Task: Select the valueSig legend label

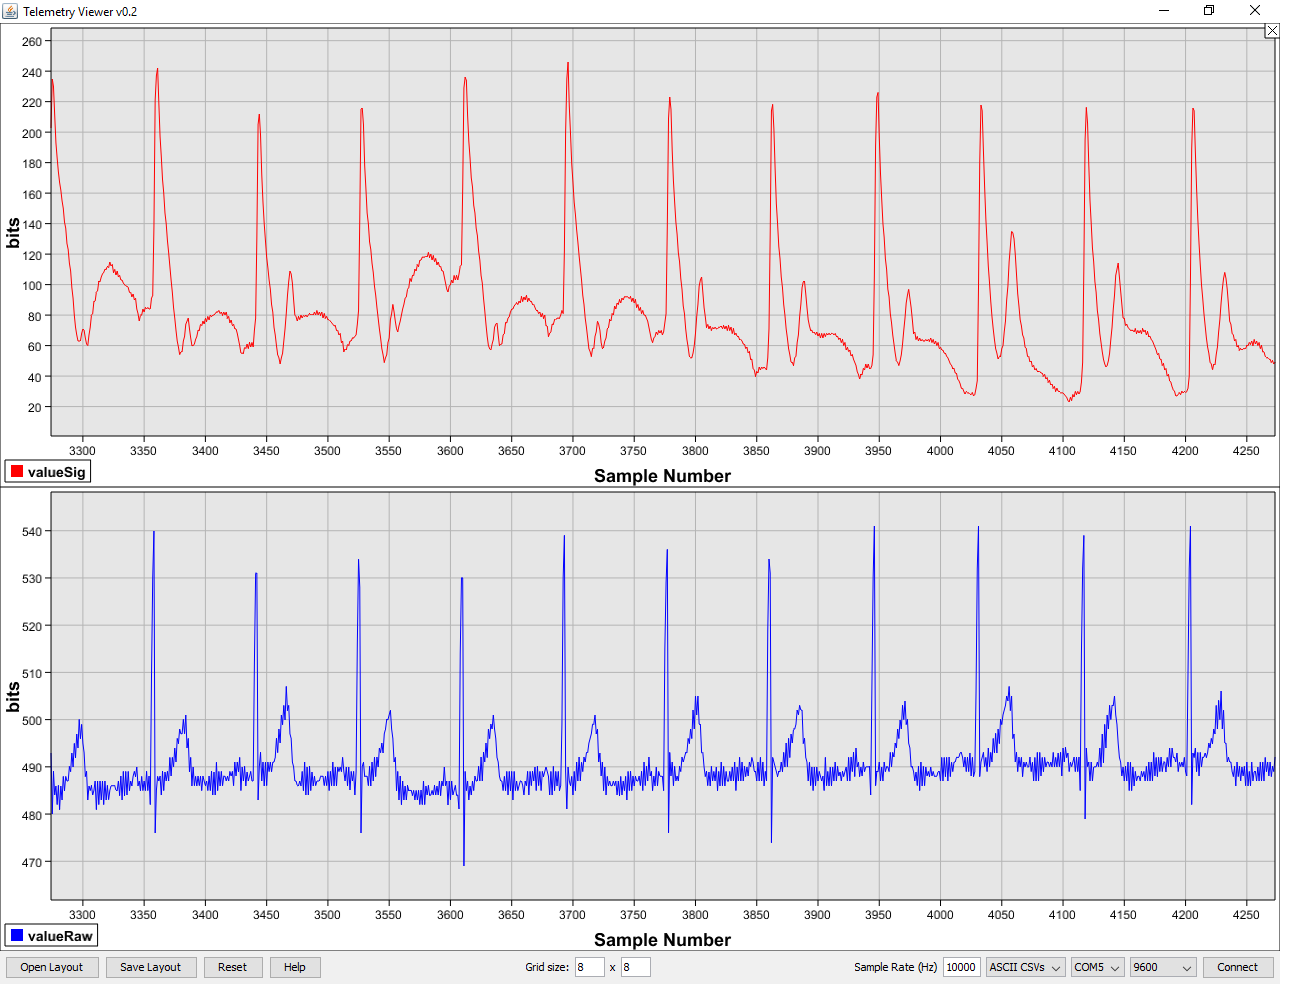Action: (55, 470)
